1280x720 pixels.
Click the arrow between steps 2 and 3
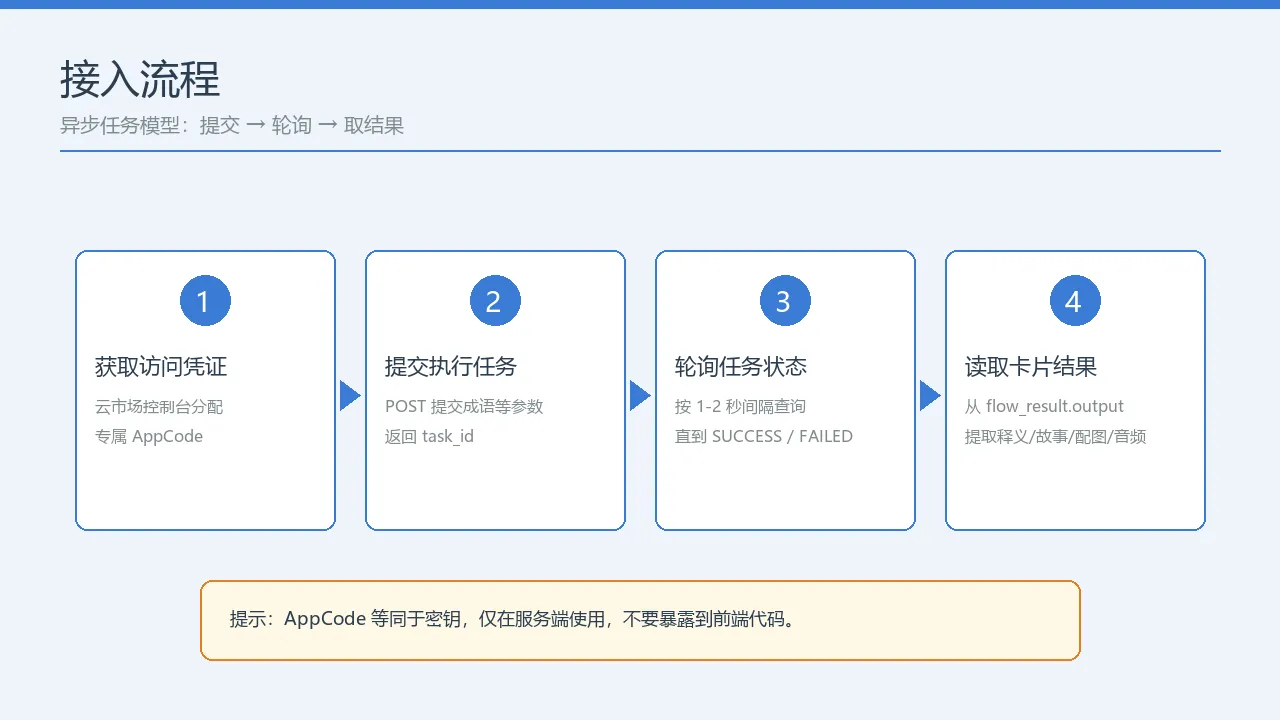tap(640, 396)
